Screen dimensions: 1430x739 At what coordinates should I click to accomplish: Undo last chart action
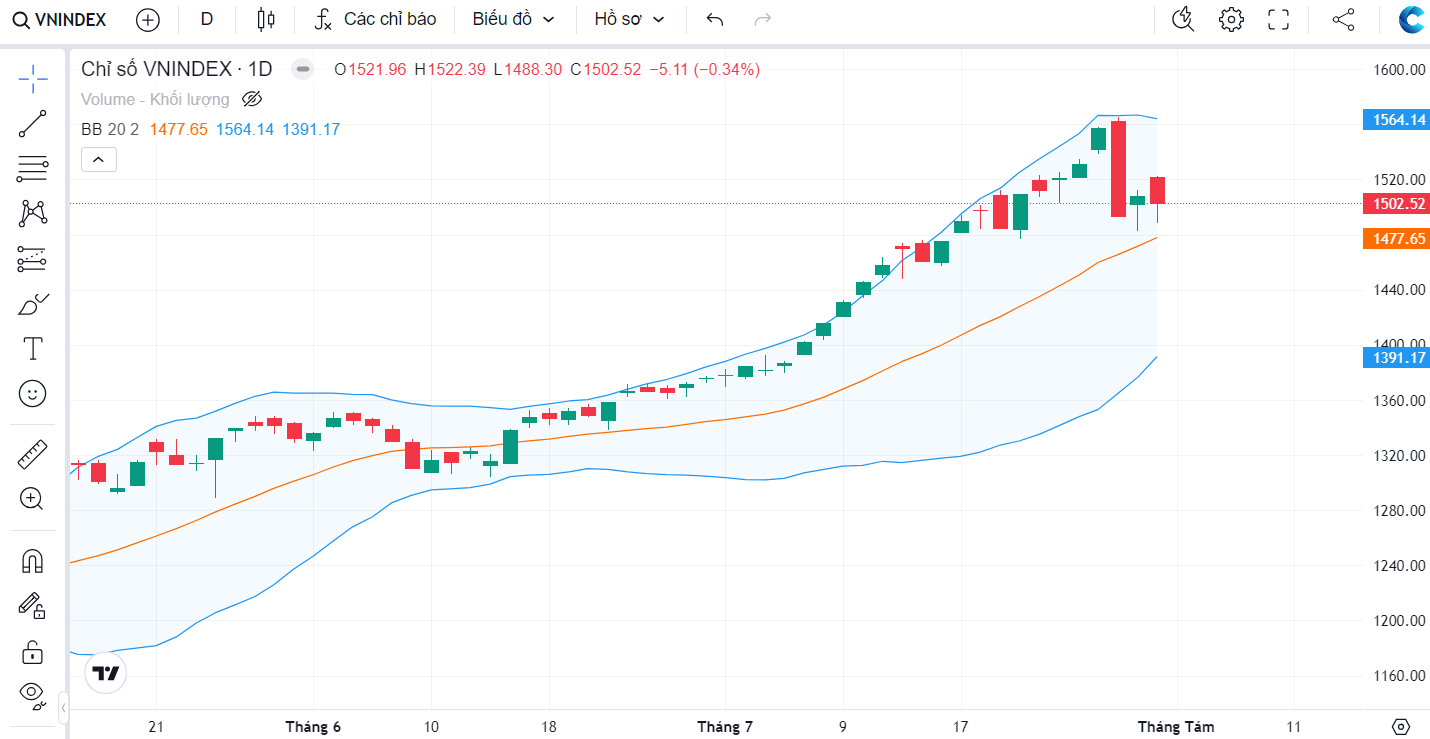pos(714,19)
